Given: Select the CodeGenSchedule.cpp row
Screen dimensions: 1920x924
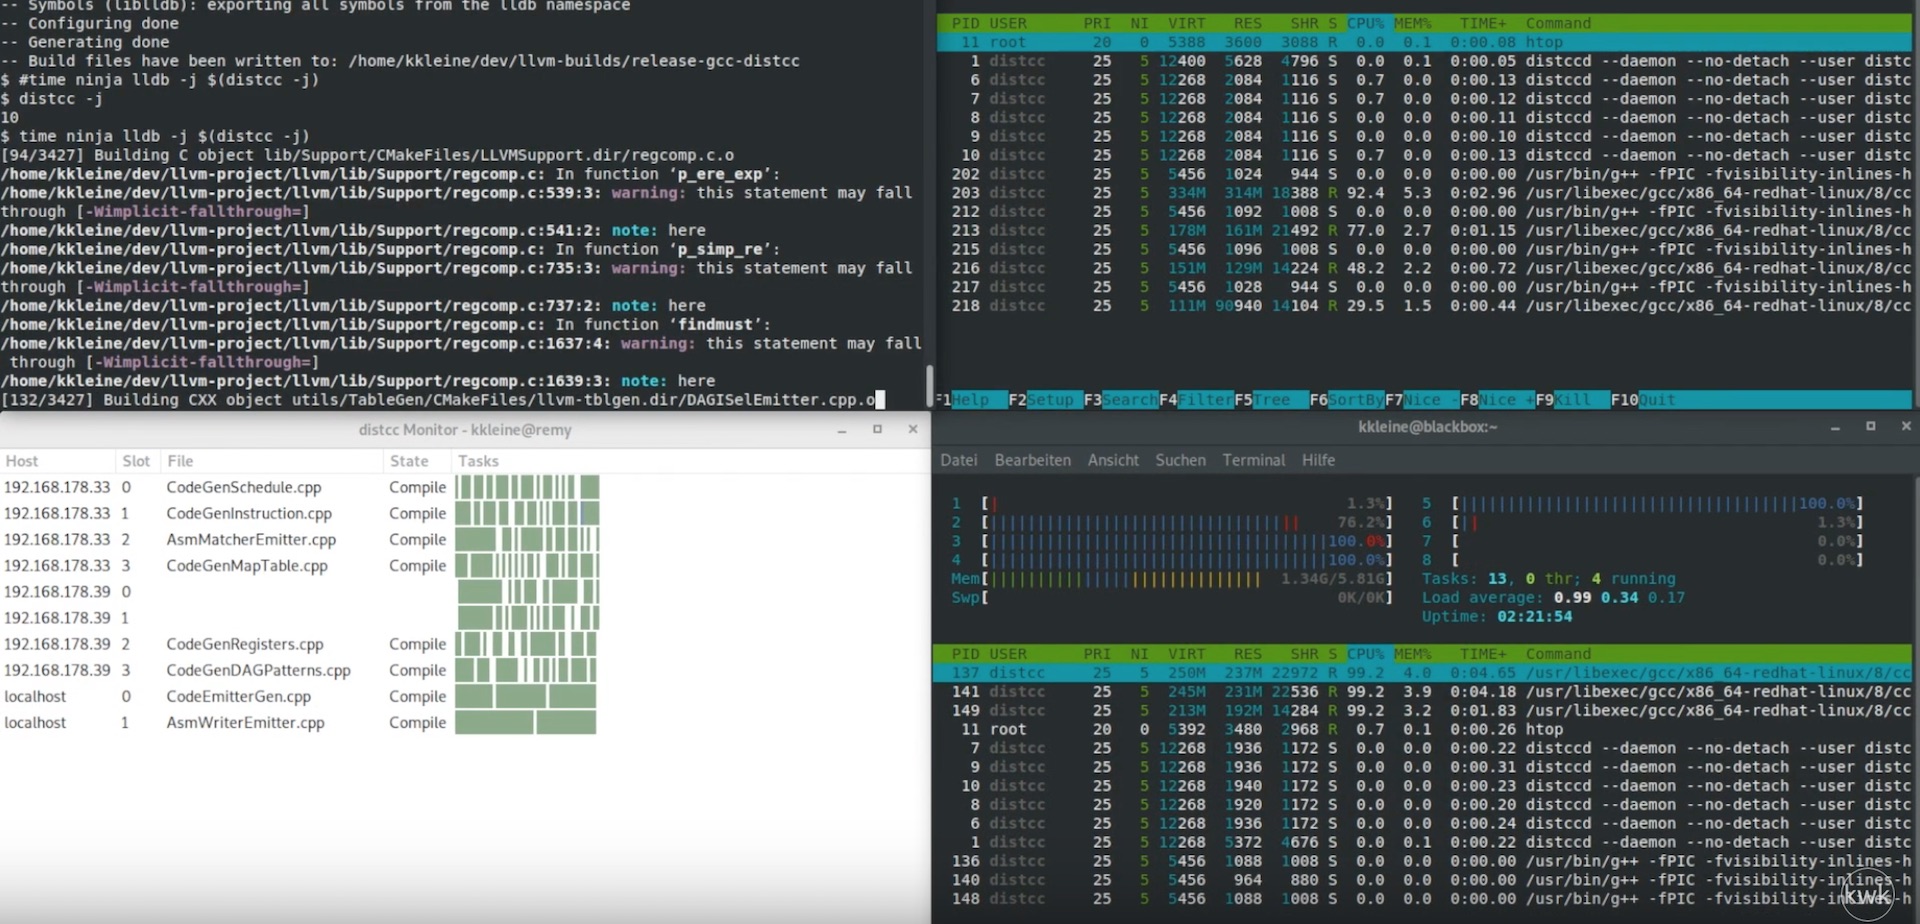Looking at the screenshot, I should (x=243, y=487).
